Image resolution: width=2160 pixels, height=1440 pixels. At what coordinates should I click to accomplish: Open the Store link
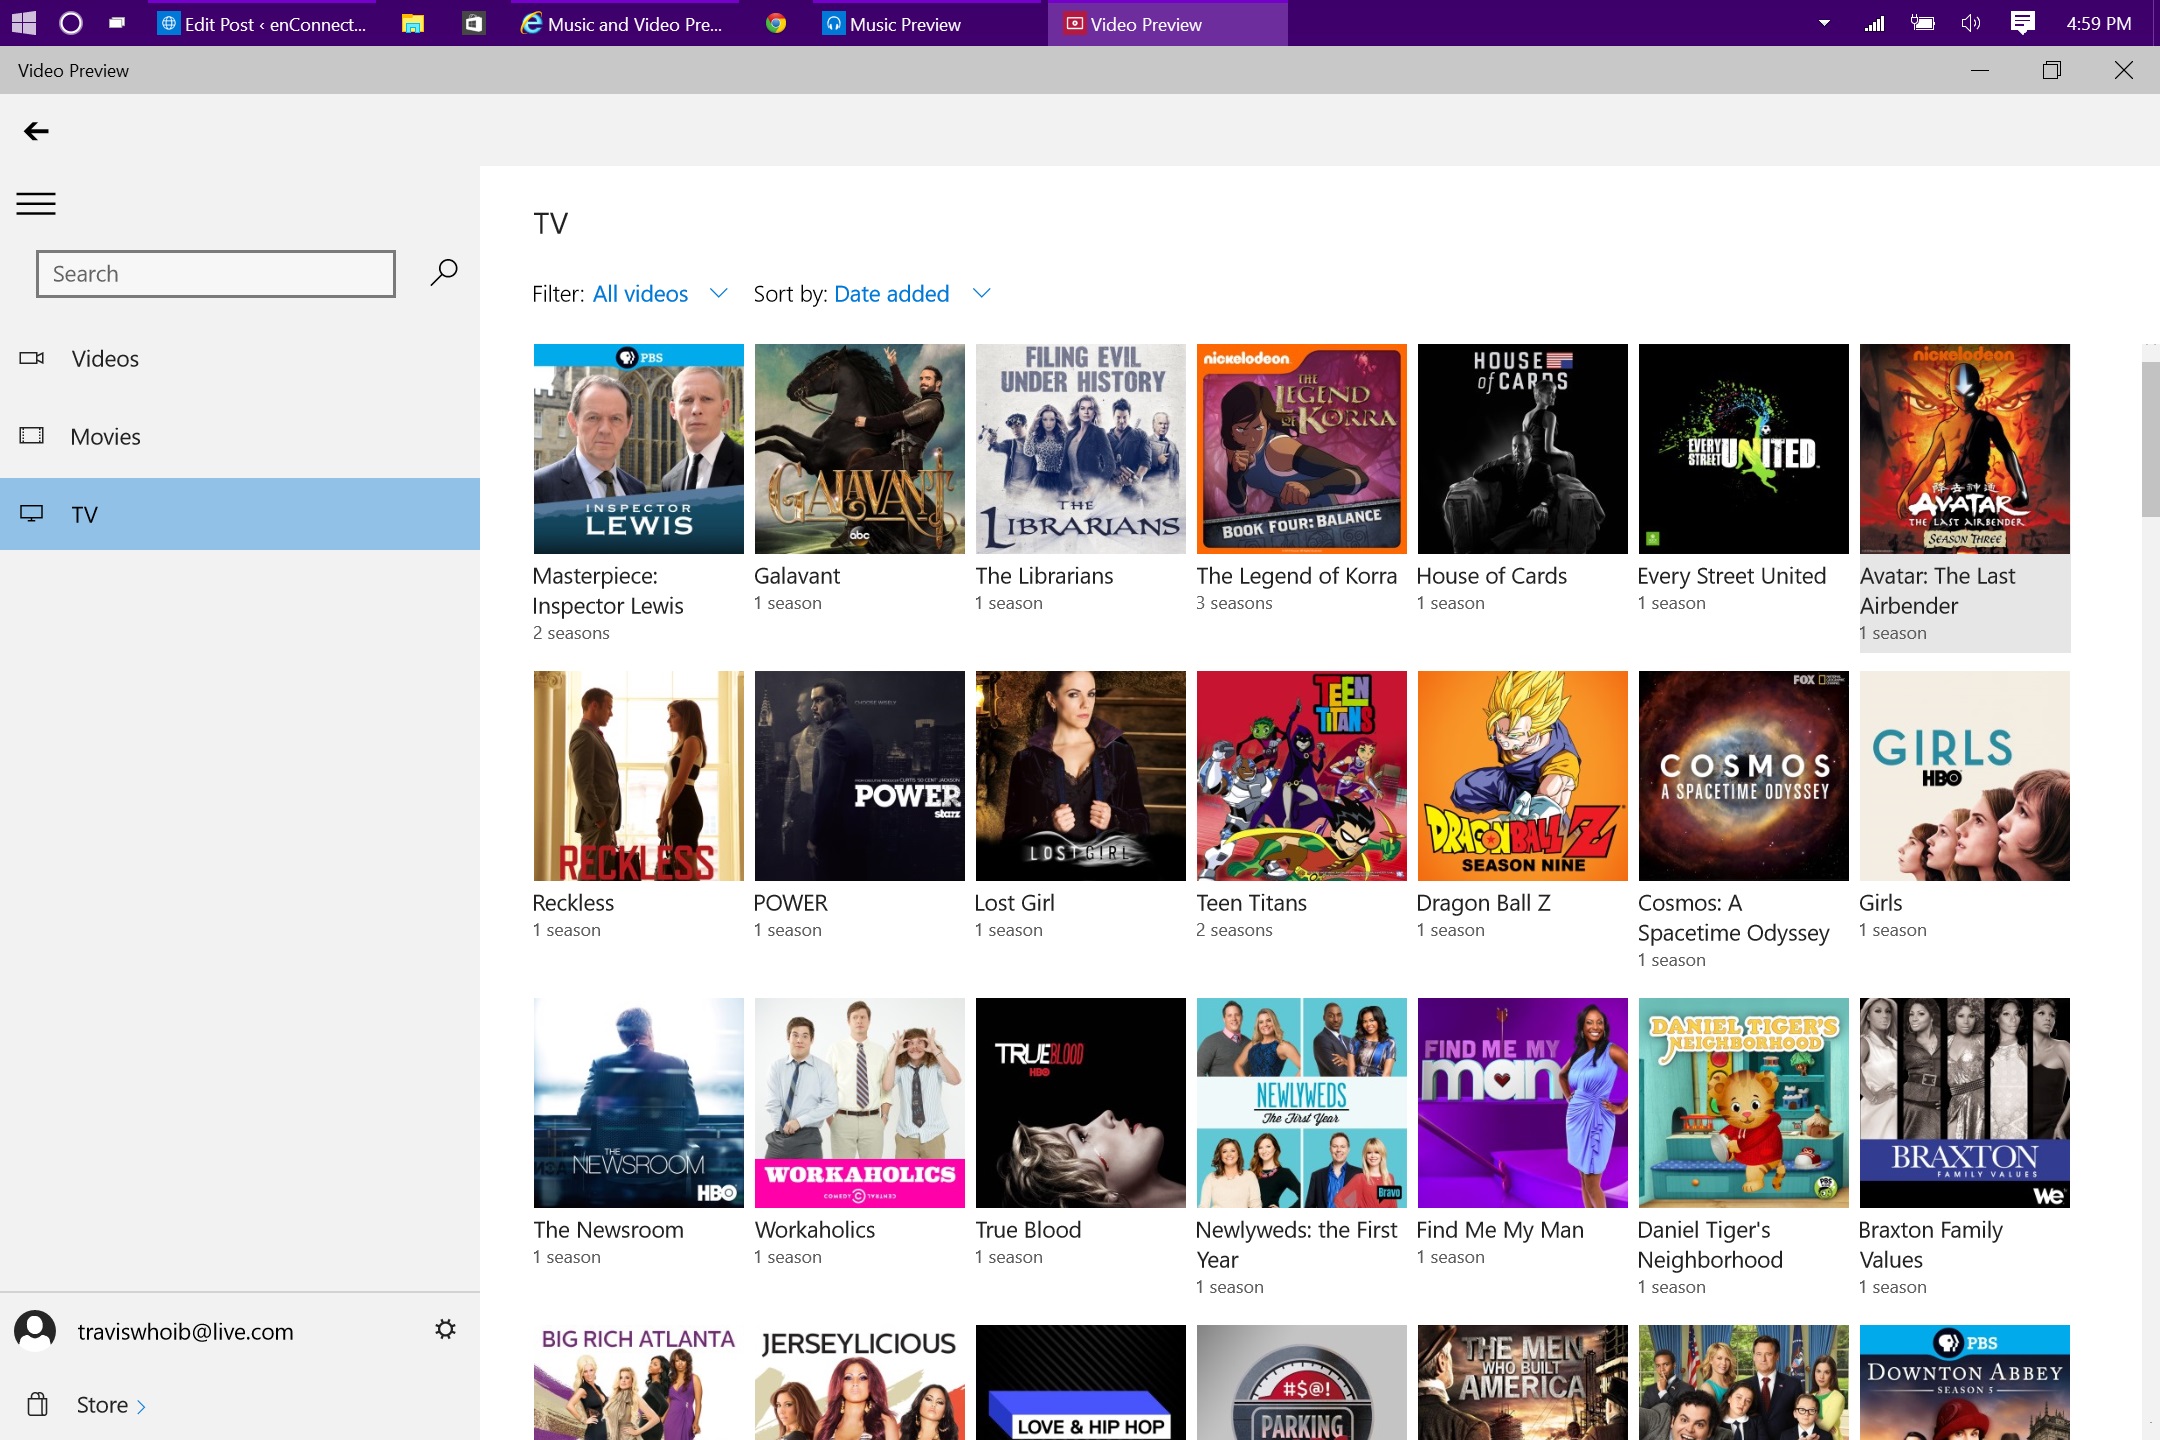111,1405
